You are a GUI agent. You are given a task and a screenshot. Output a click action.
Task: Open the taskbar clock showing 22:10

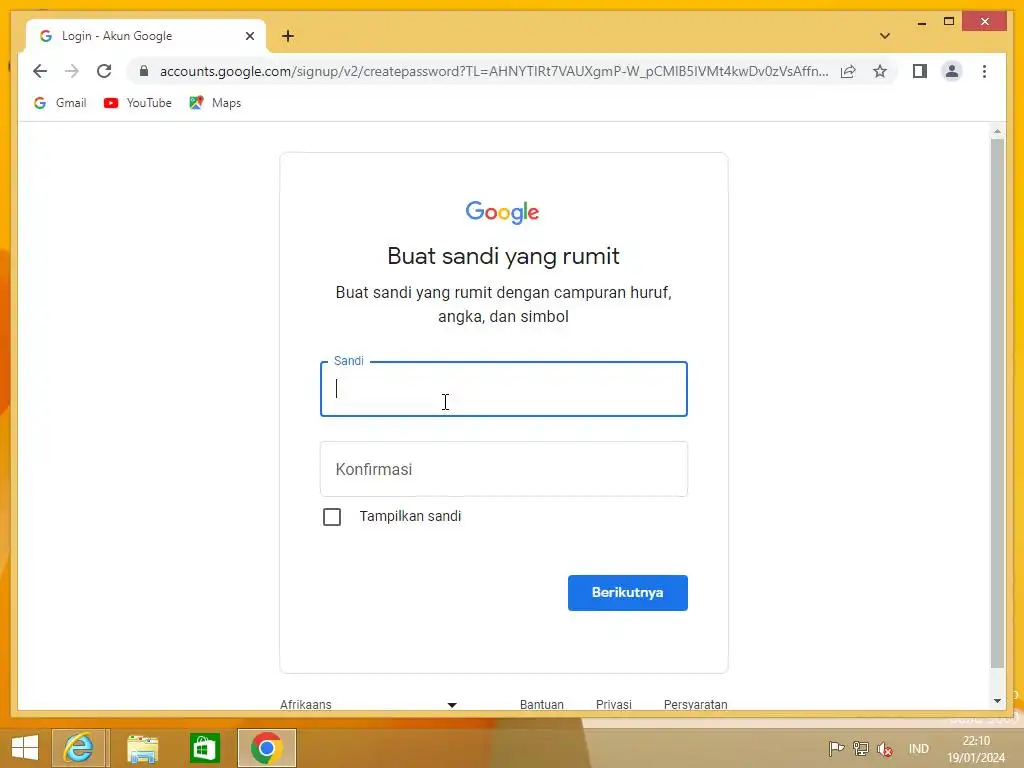click(x=976, y=749)
